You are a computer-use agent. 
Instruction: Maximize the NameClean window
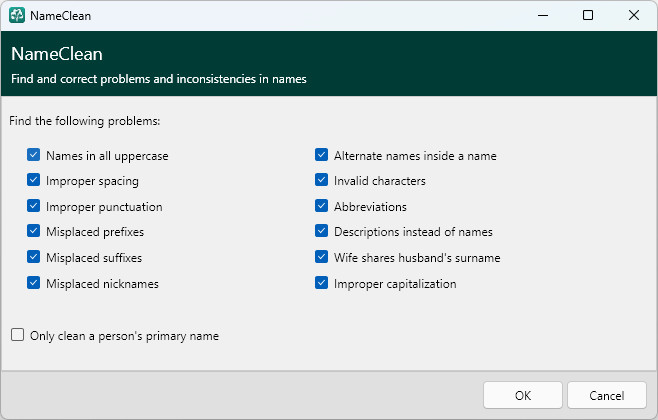[588, 16]
